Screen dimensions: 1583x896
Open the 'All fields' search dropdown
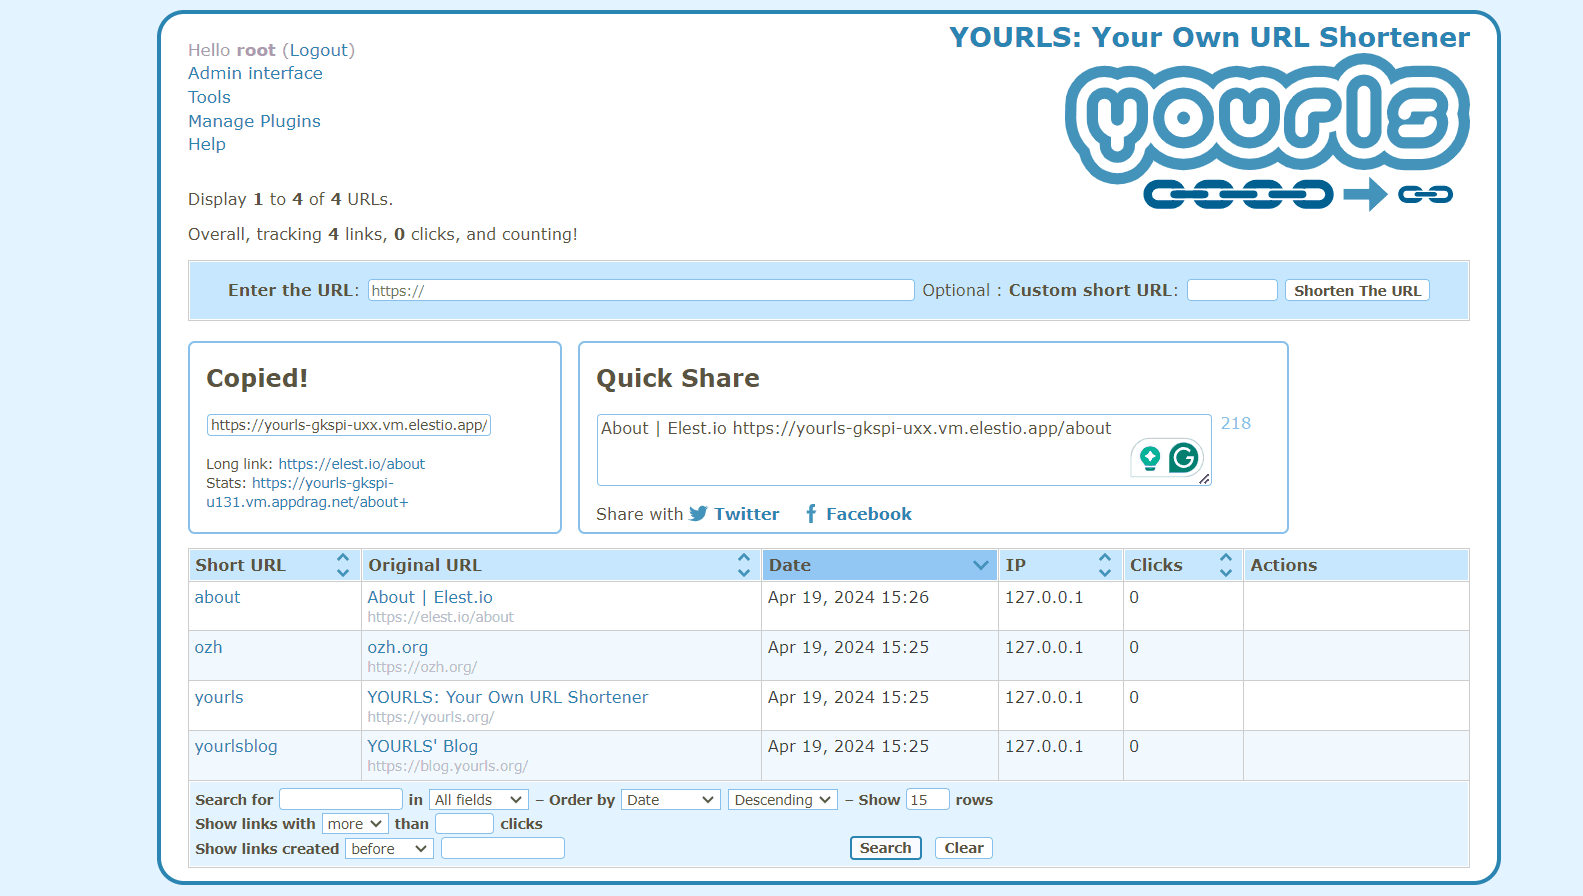pyautogui.click(x=478, y=800)
